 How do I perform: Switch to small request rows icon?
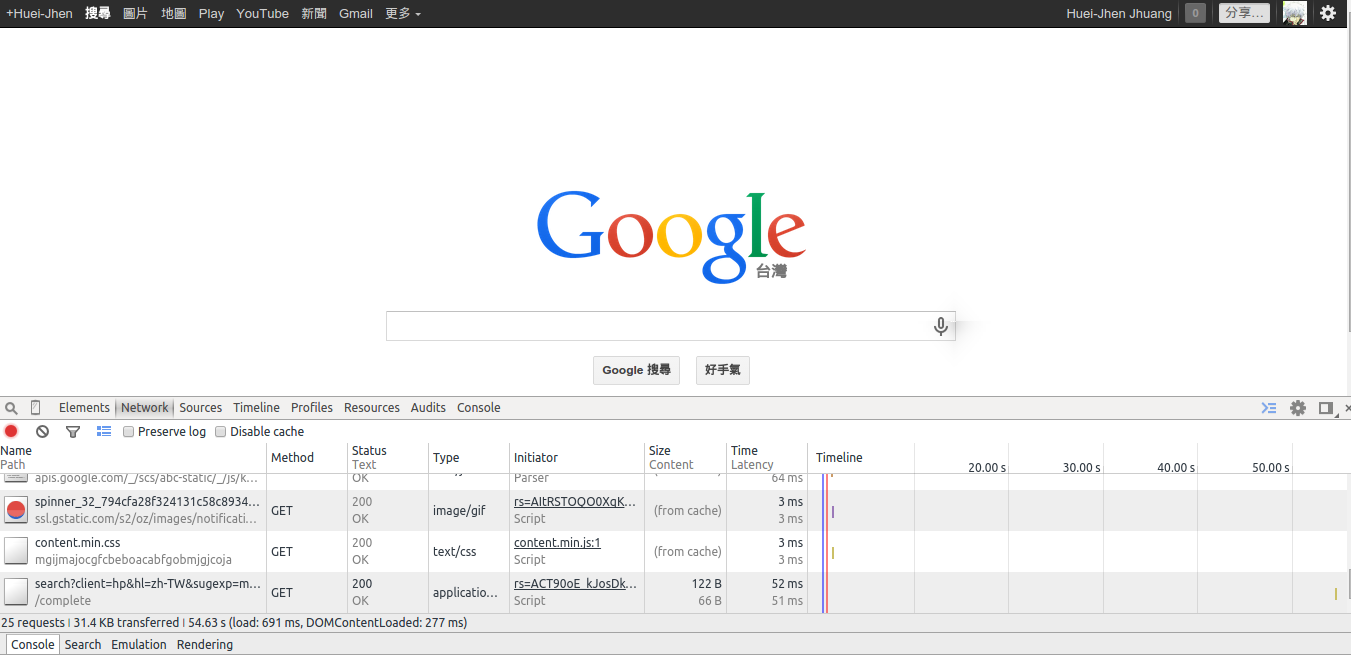[104, 432]
